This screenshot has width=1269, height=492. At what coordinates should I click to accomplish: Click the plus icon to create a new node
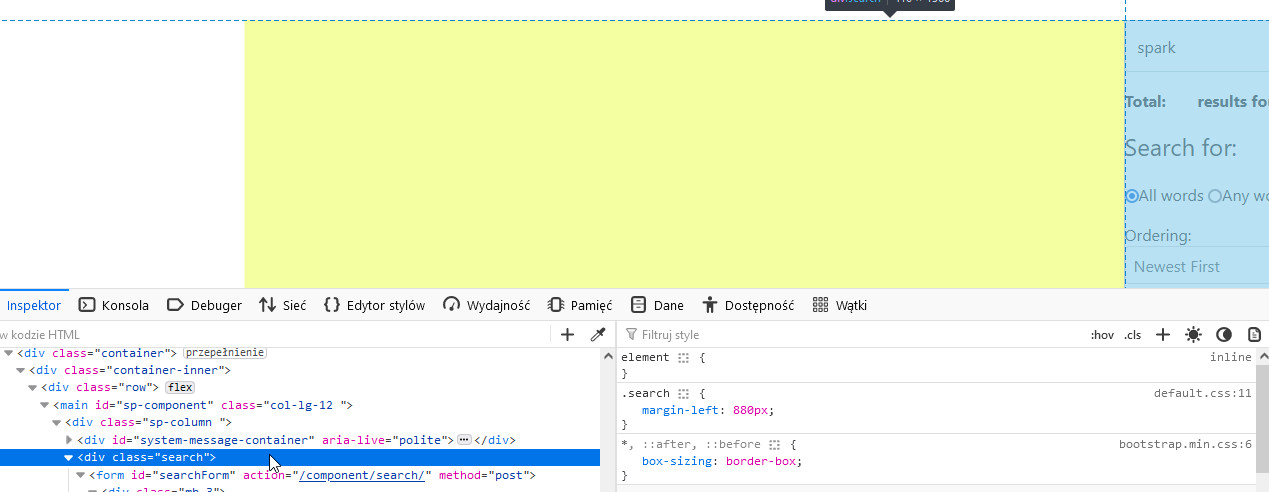coord(567,335)
